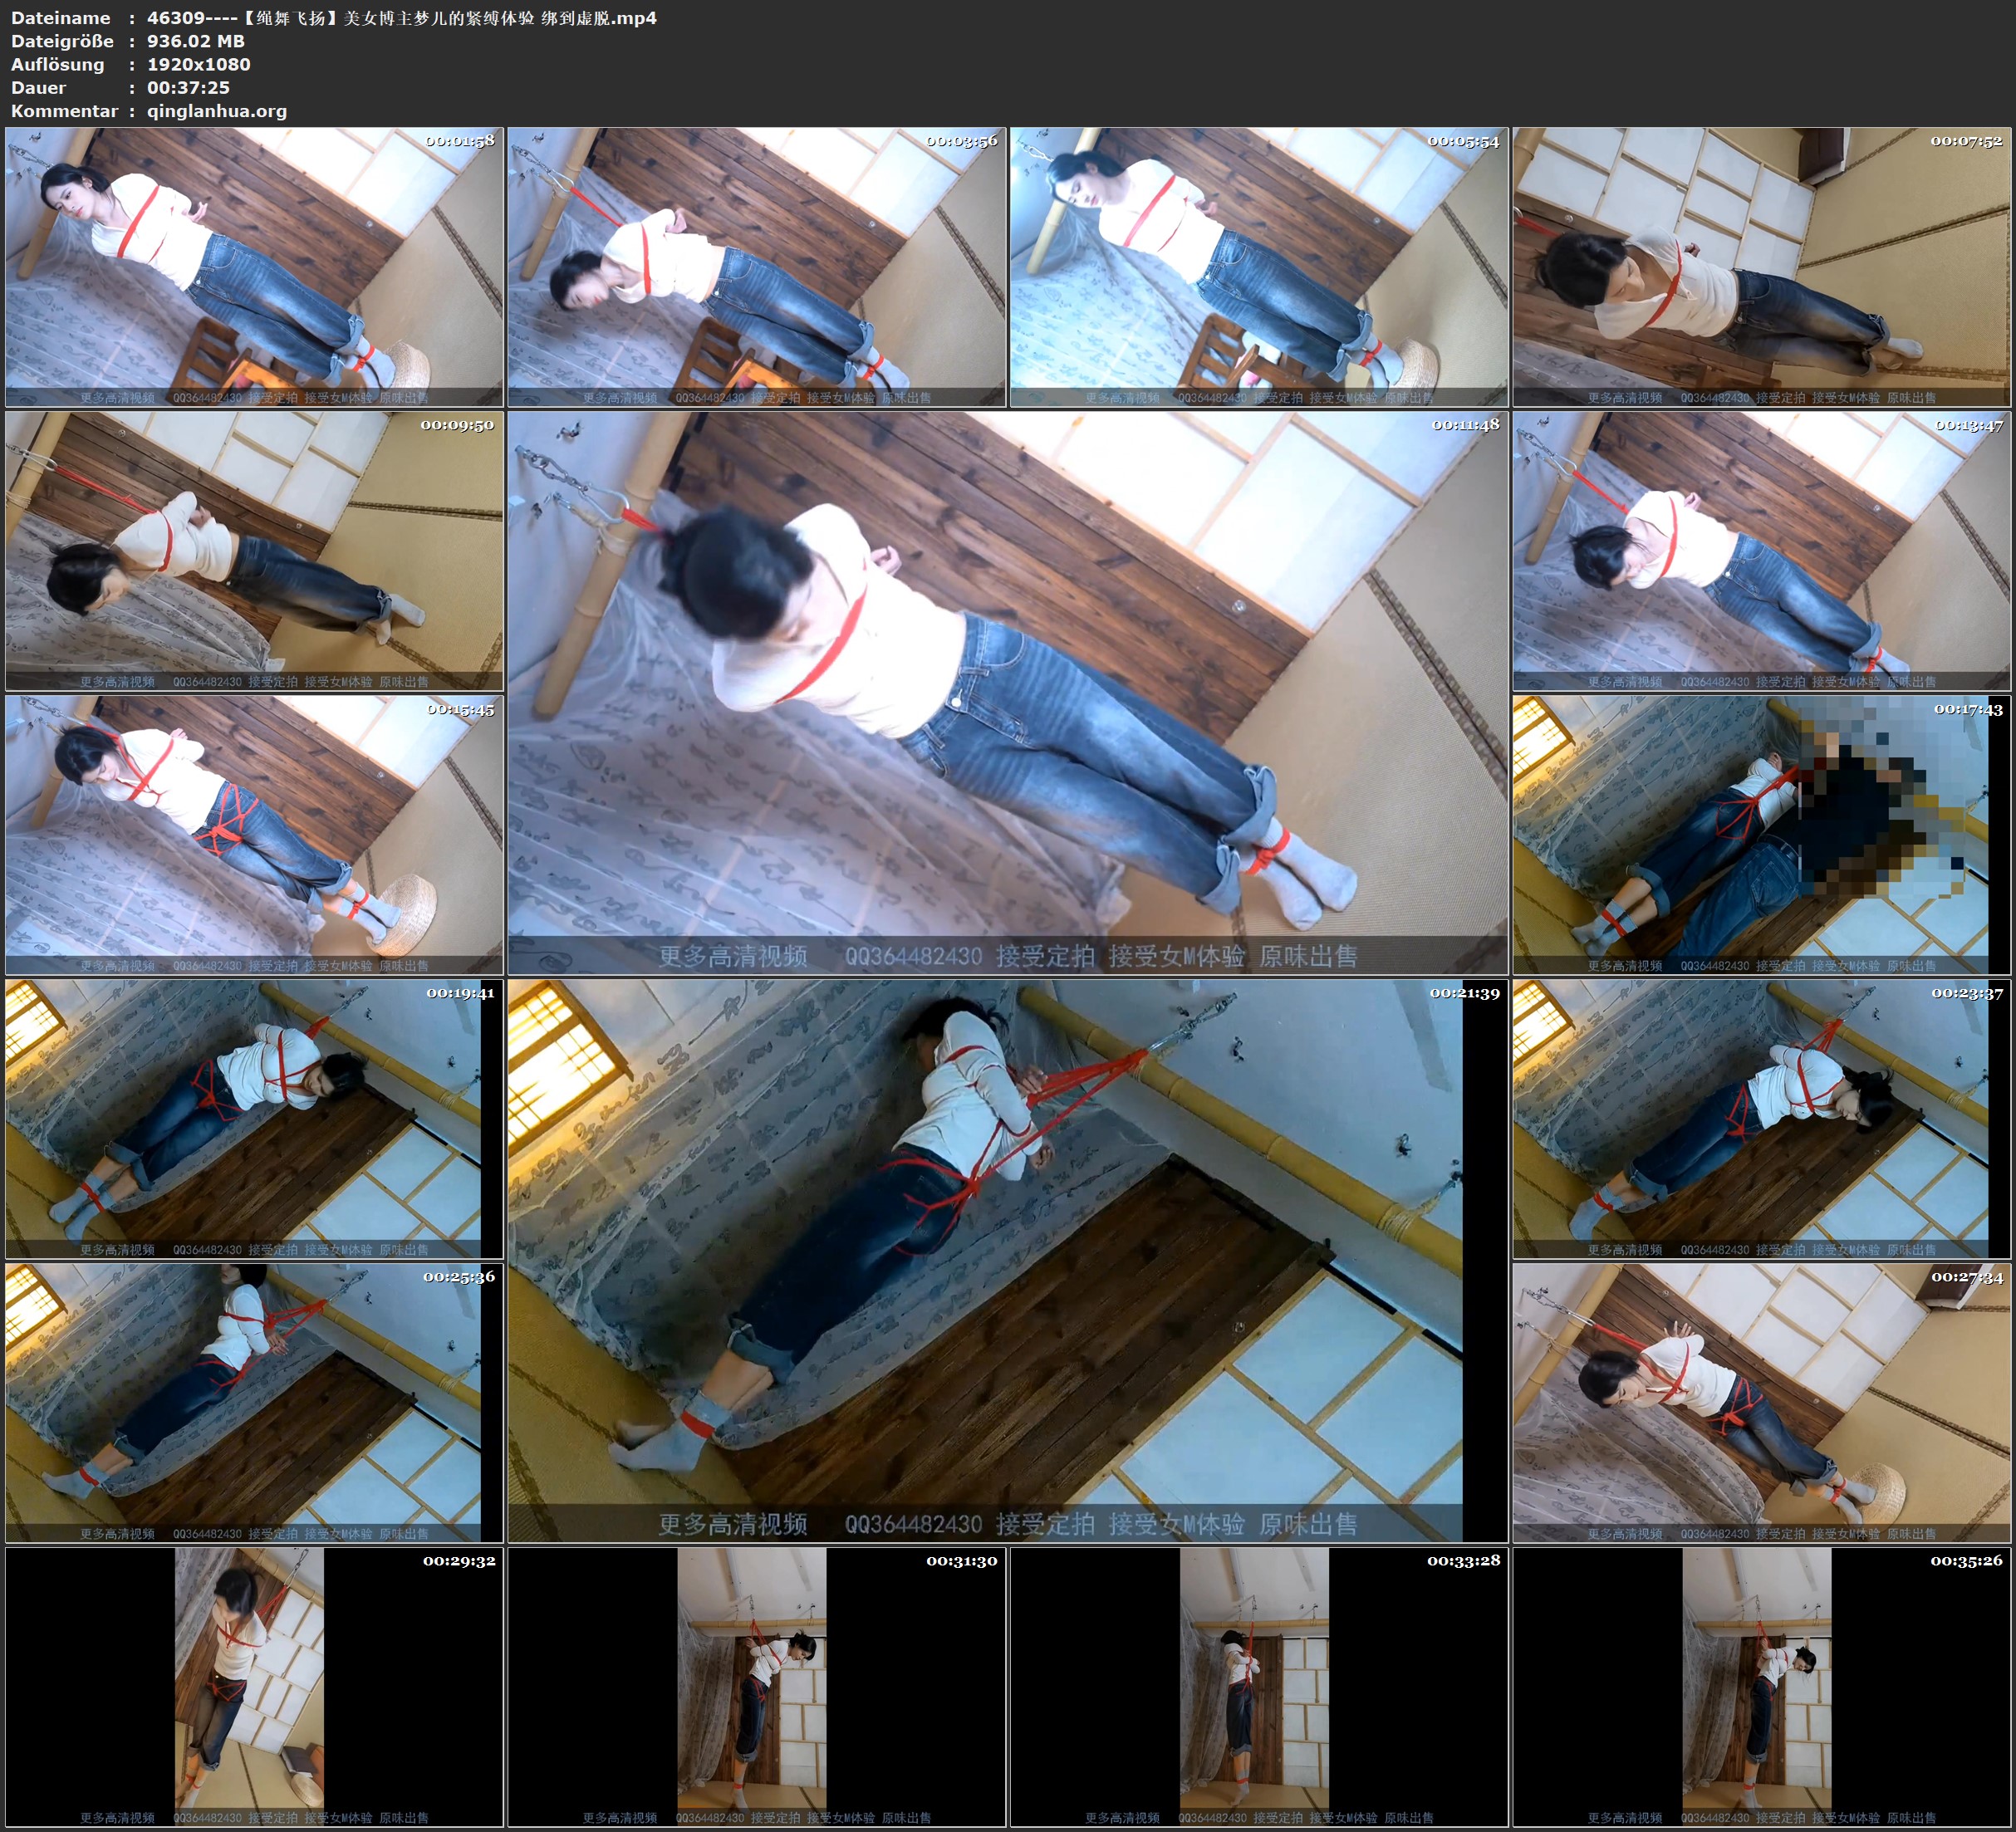Screen dimensions: 2016x1832
Task: Select the 00:27:34 preview frame
Action: click(1760, 1402)
